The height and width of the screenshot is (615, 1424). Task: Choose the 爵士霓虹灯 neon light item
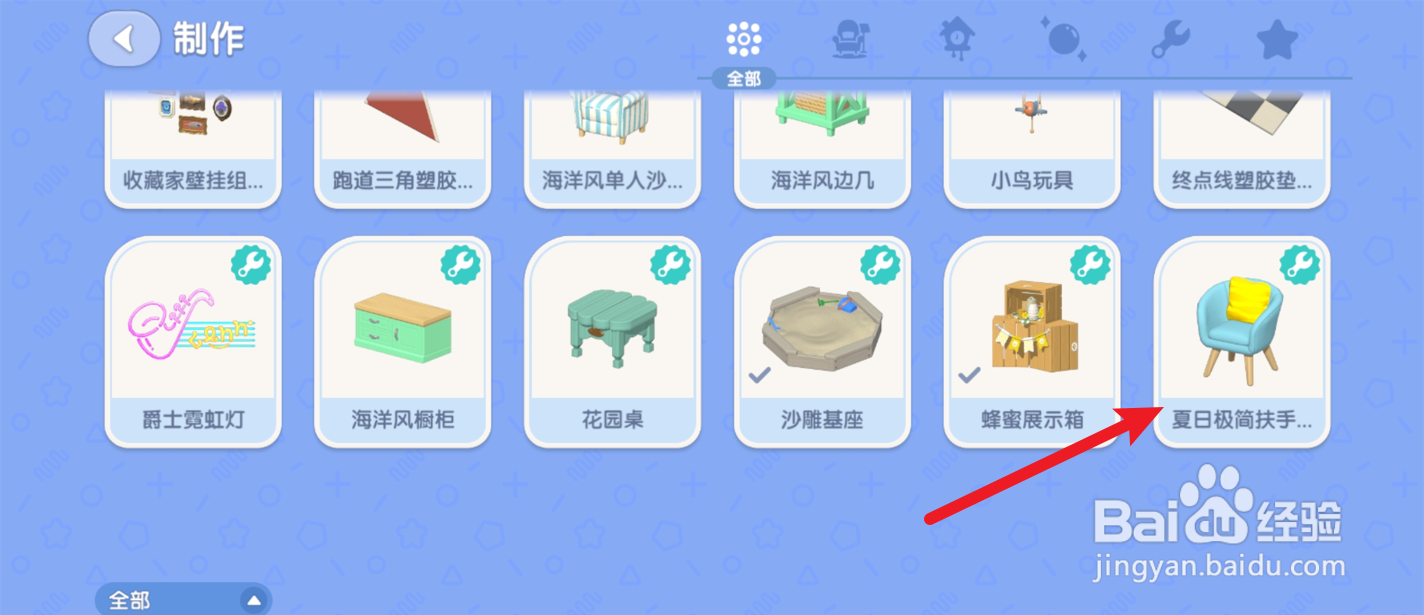[193, 341]
